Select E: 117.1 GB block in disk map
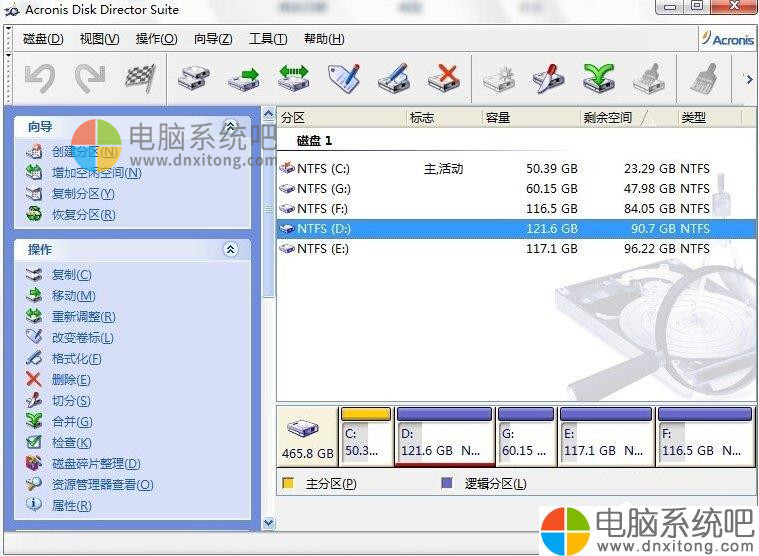The height and width of the screenshot is (556, 759). tap(606, 437)
